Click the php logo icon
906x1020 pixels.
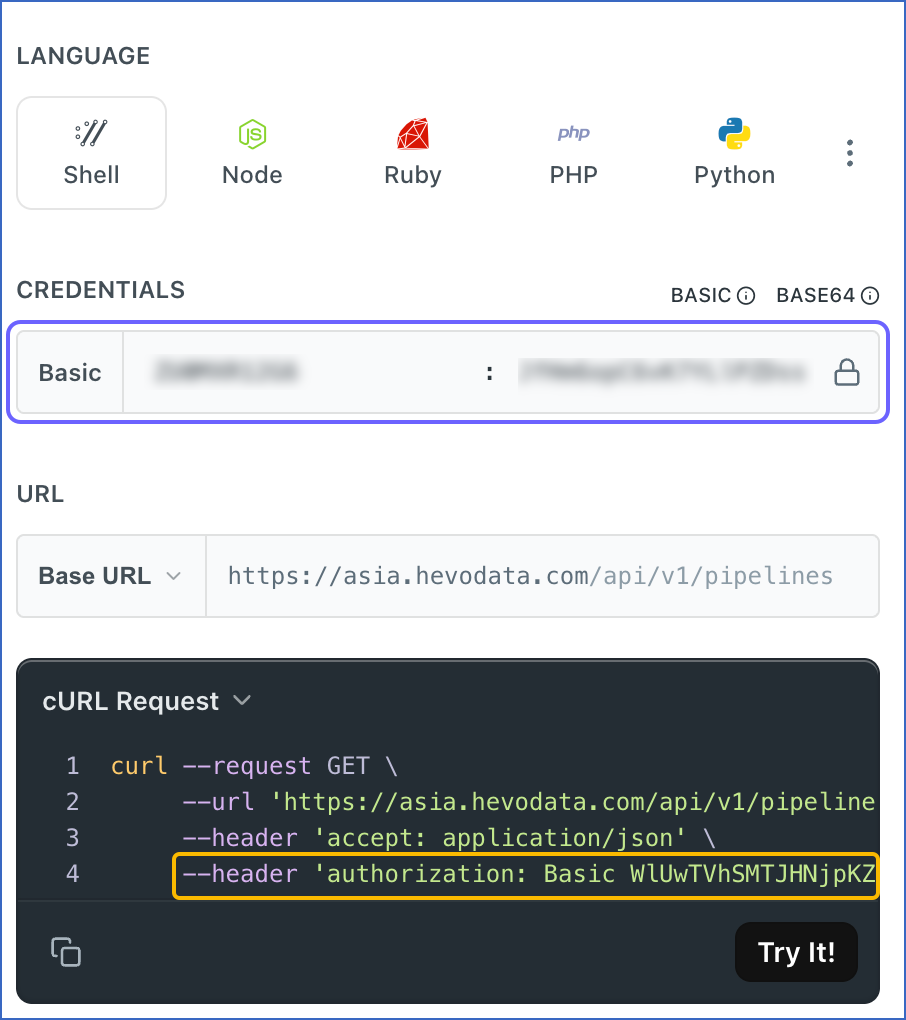(574, 133)
